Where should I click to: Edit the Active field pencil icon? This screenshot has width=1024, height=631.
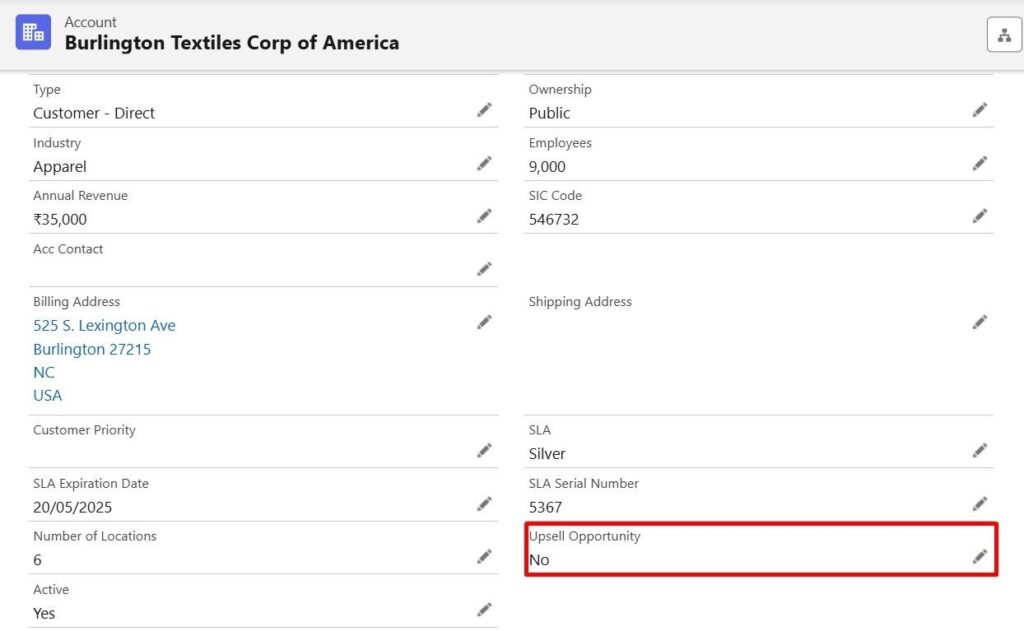pos(484,610)
